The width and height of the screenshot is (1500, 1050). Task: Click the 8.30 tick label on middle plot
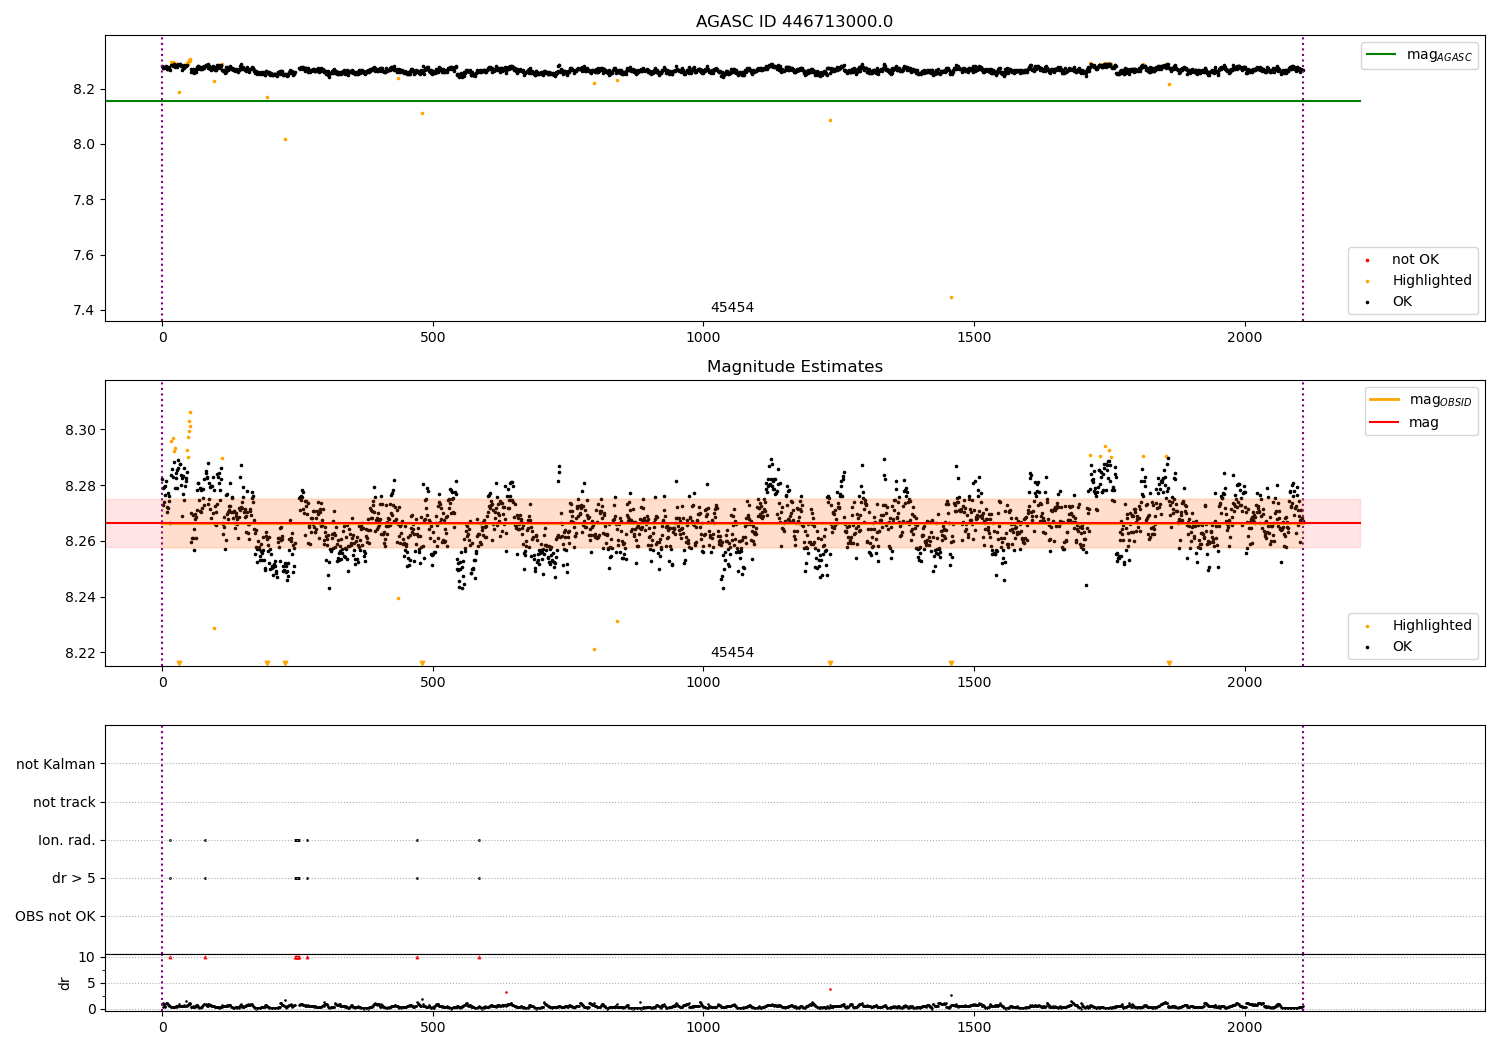tap(79, 431)
